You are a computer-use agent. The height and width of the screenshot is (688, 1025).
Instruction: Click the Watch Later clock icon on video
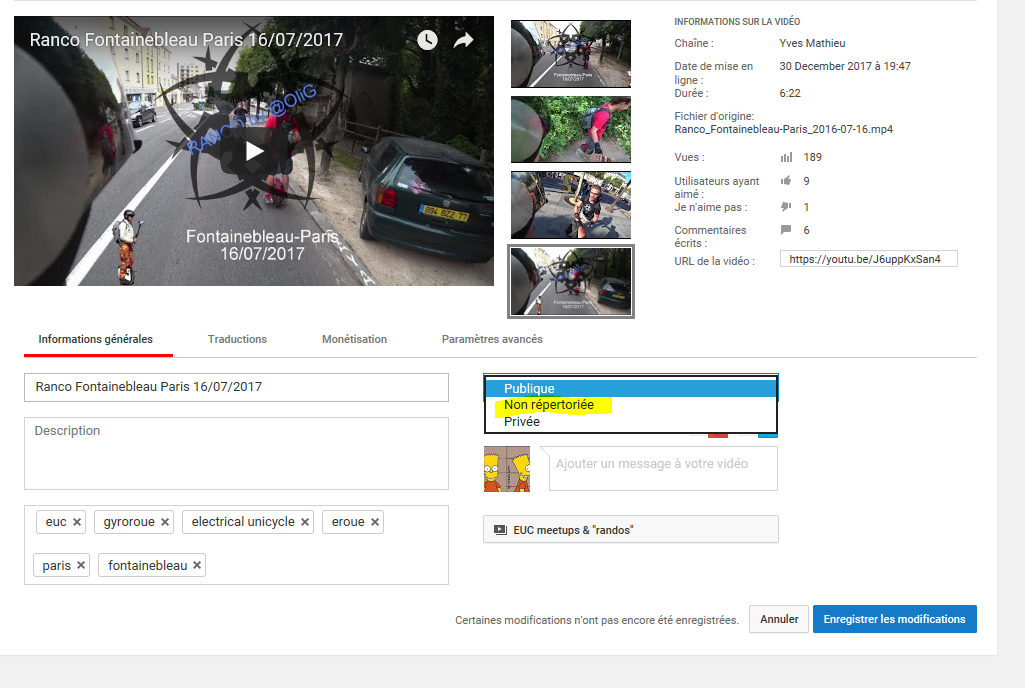[x=427, y=40]
